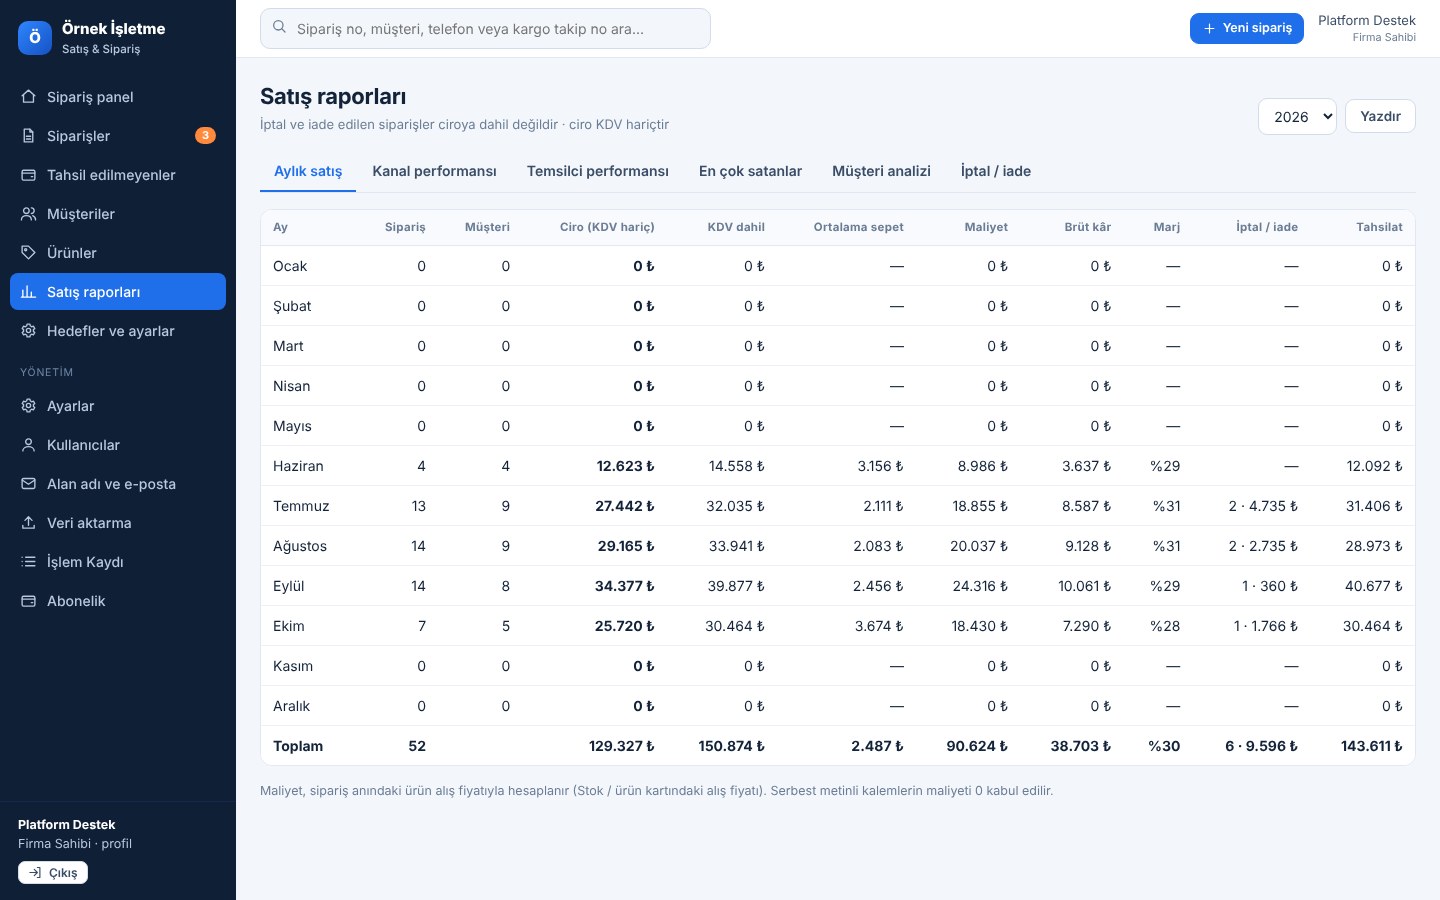Click the Satış raporları chart icon
This screenshot has height=900, width=1440.
coord(28,292)
